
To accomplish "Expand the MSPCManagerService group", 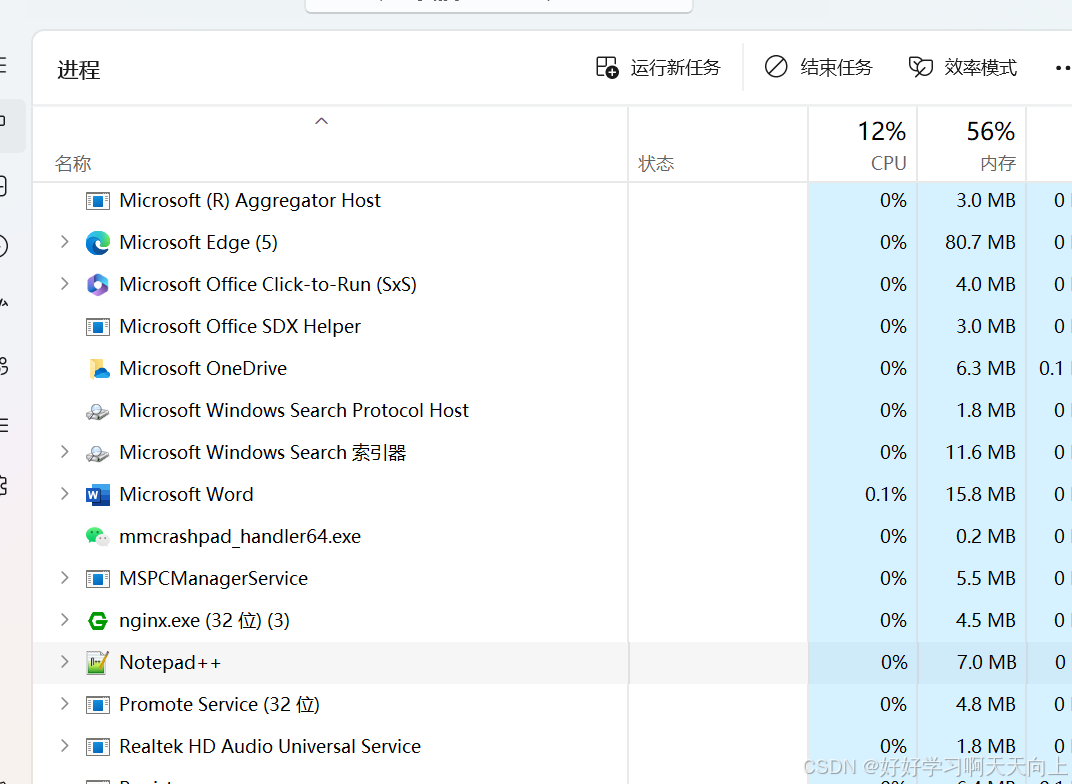I will click(x=64, y=578).
